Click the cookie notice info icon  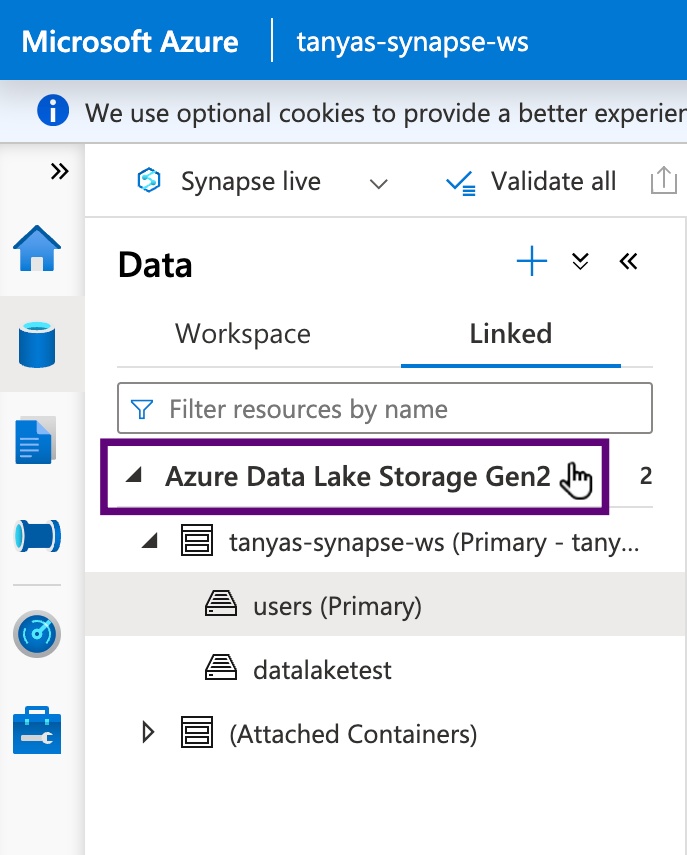(x=53, y=111)
